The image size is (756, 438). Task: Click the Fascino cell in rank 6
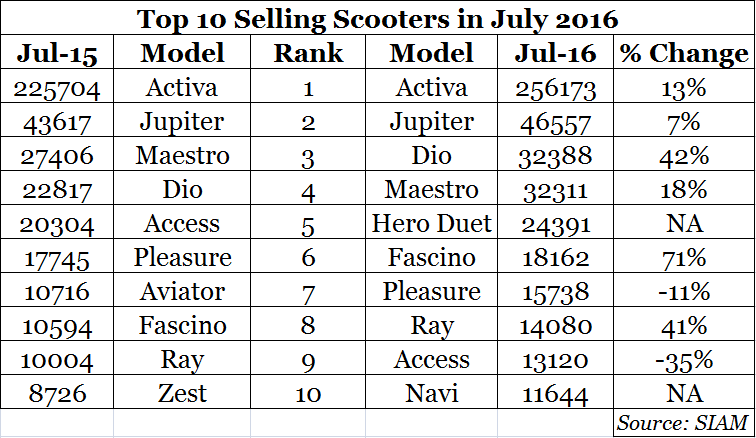pos(431,258)
